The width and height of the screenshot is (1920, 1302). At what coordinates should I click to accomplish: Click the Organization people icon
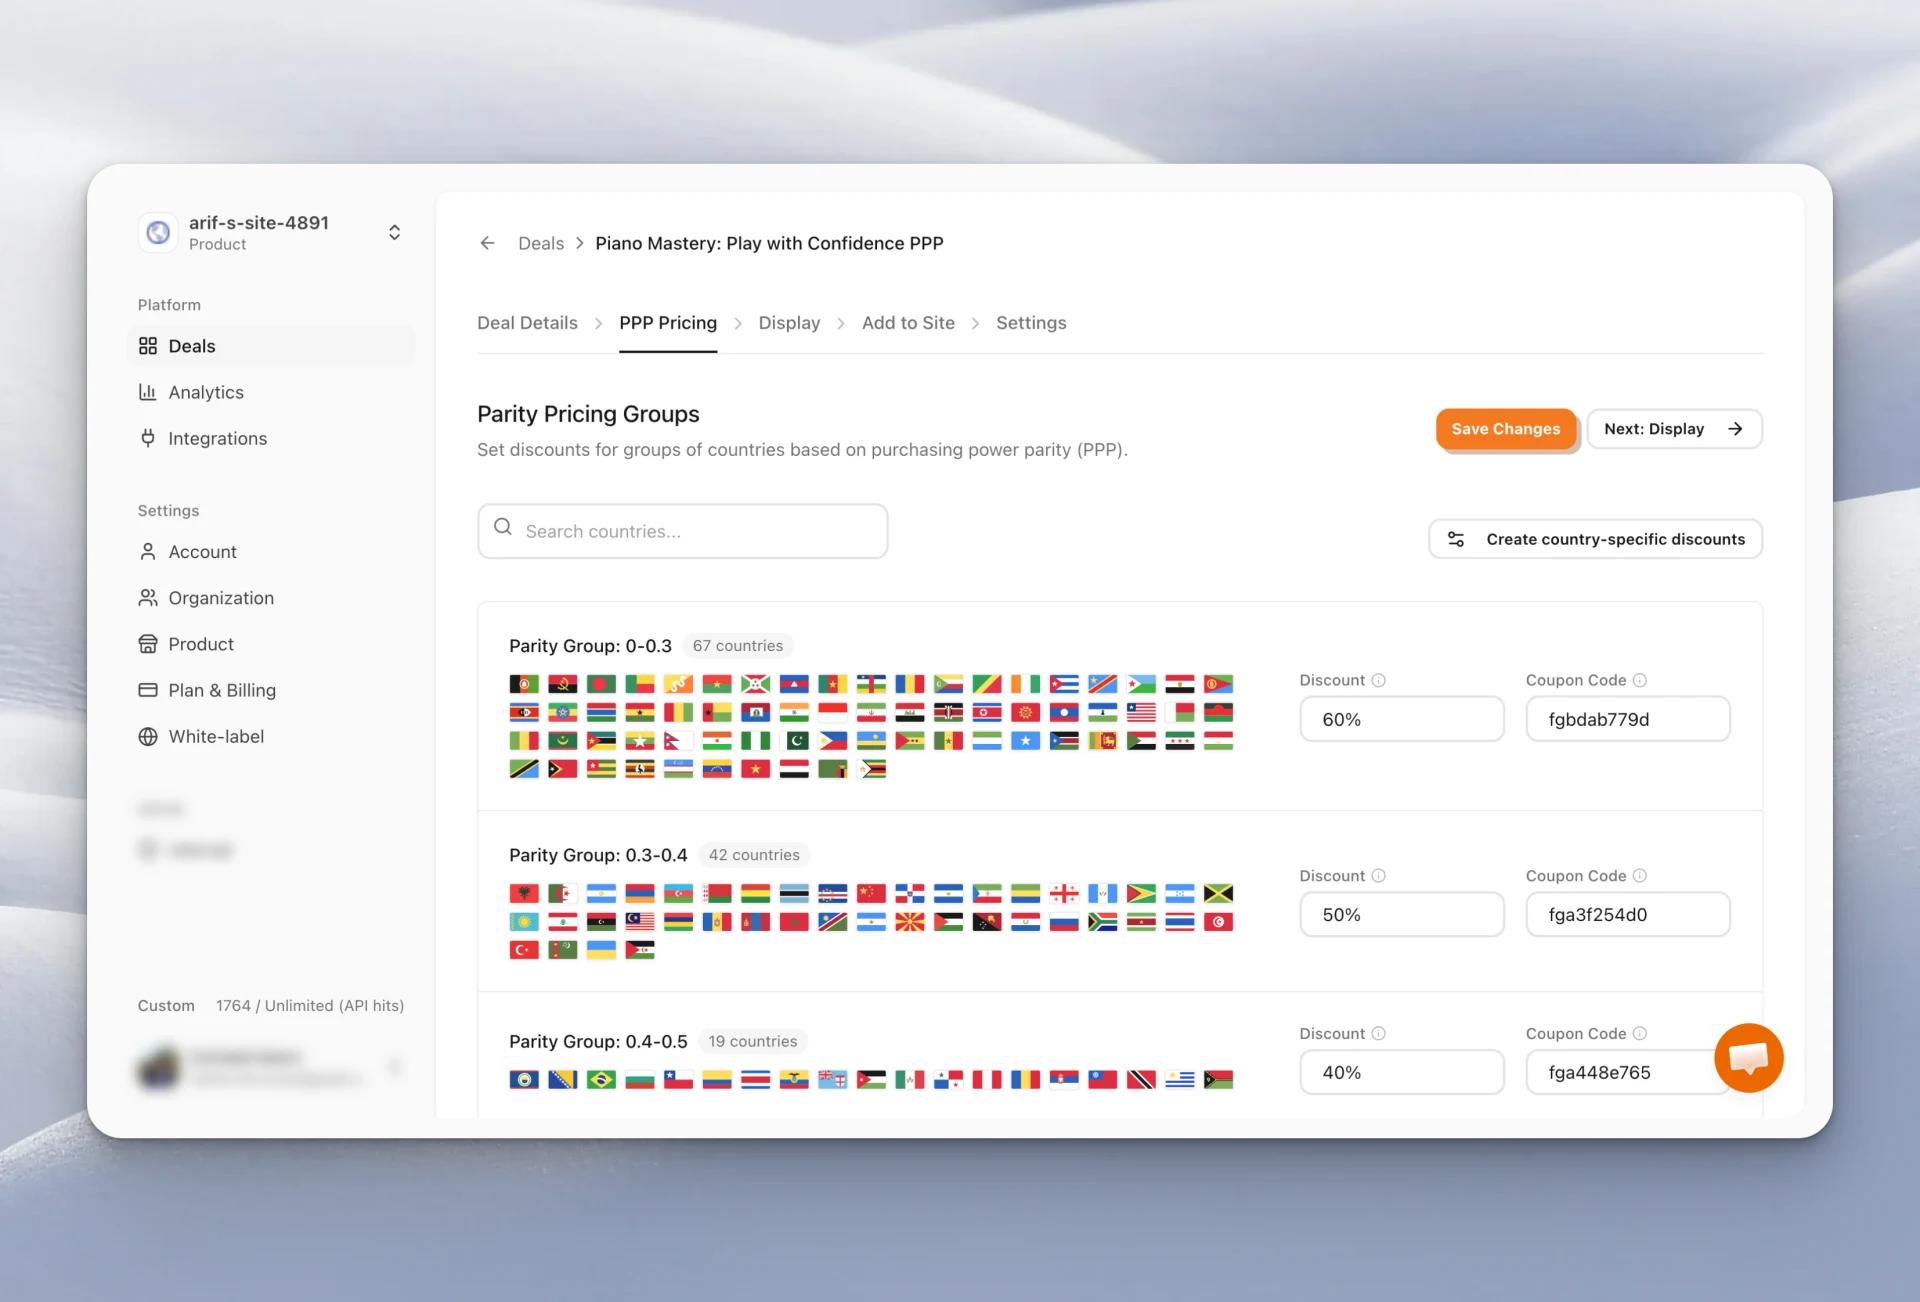[148, 598]
